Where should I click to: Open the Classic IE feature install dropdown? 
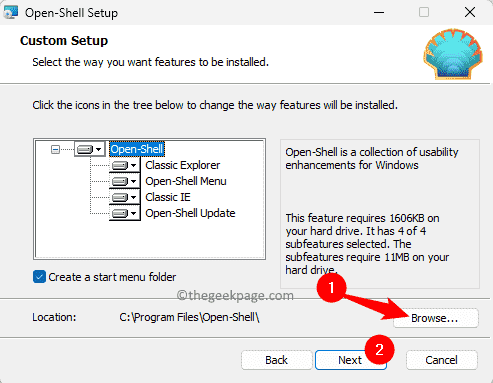click(124, 197)
